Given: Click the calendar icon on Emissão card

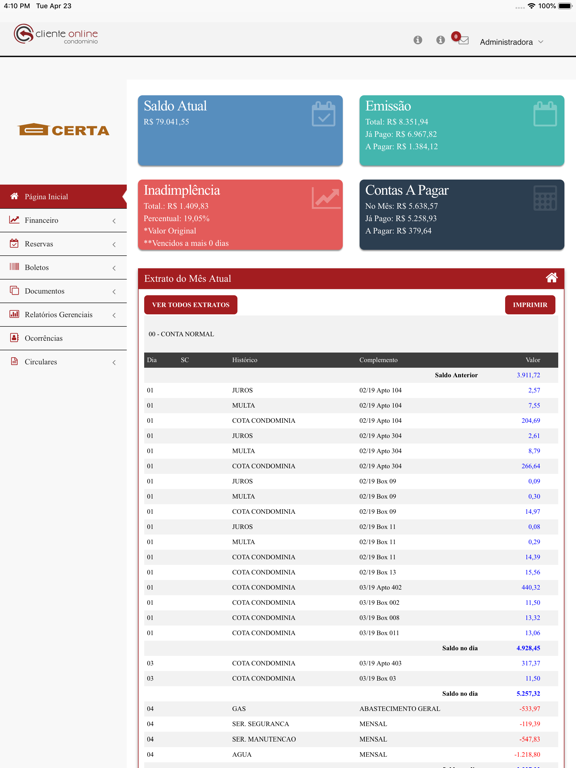Looking at the screenshot, I should [x=545, y=114].
